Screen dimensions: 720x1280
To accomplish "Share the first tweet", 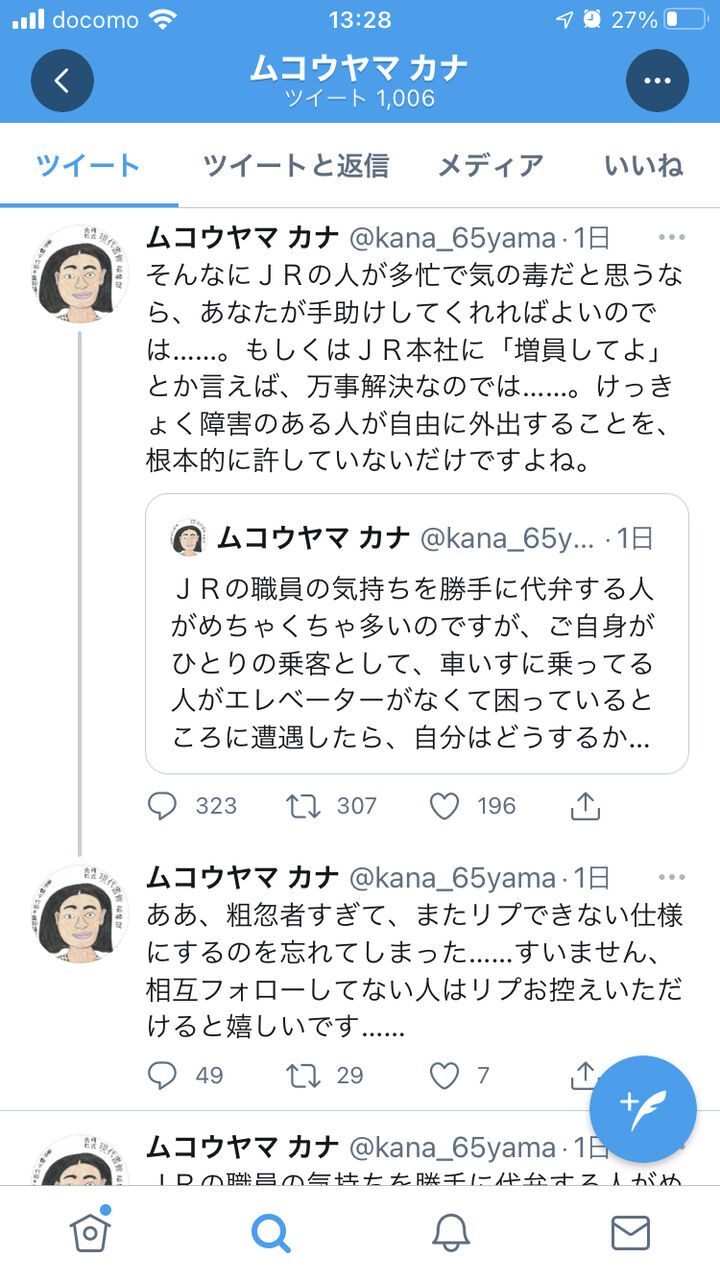I will [585, 806].
